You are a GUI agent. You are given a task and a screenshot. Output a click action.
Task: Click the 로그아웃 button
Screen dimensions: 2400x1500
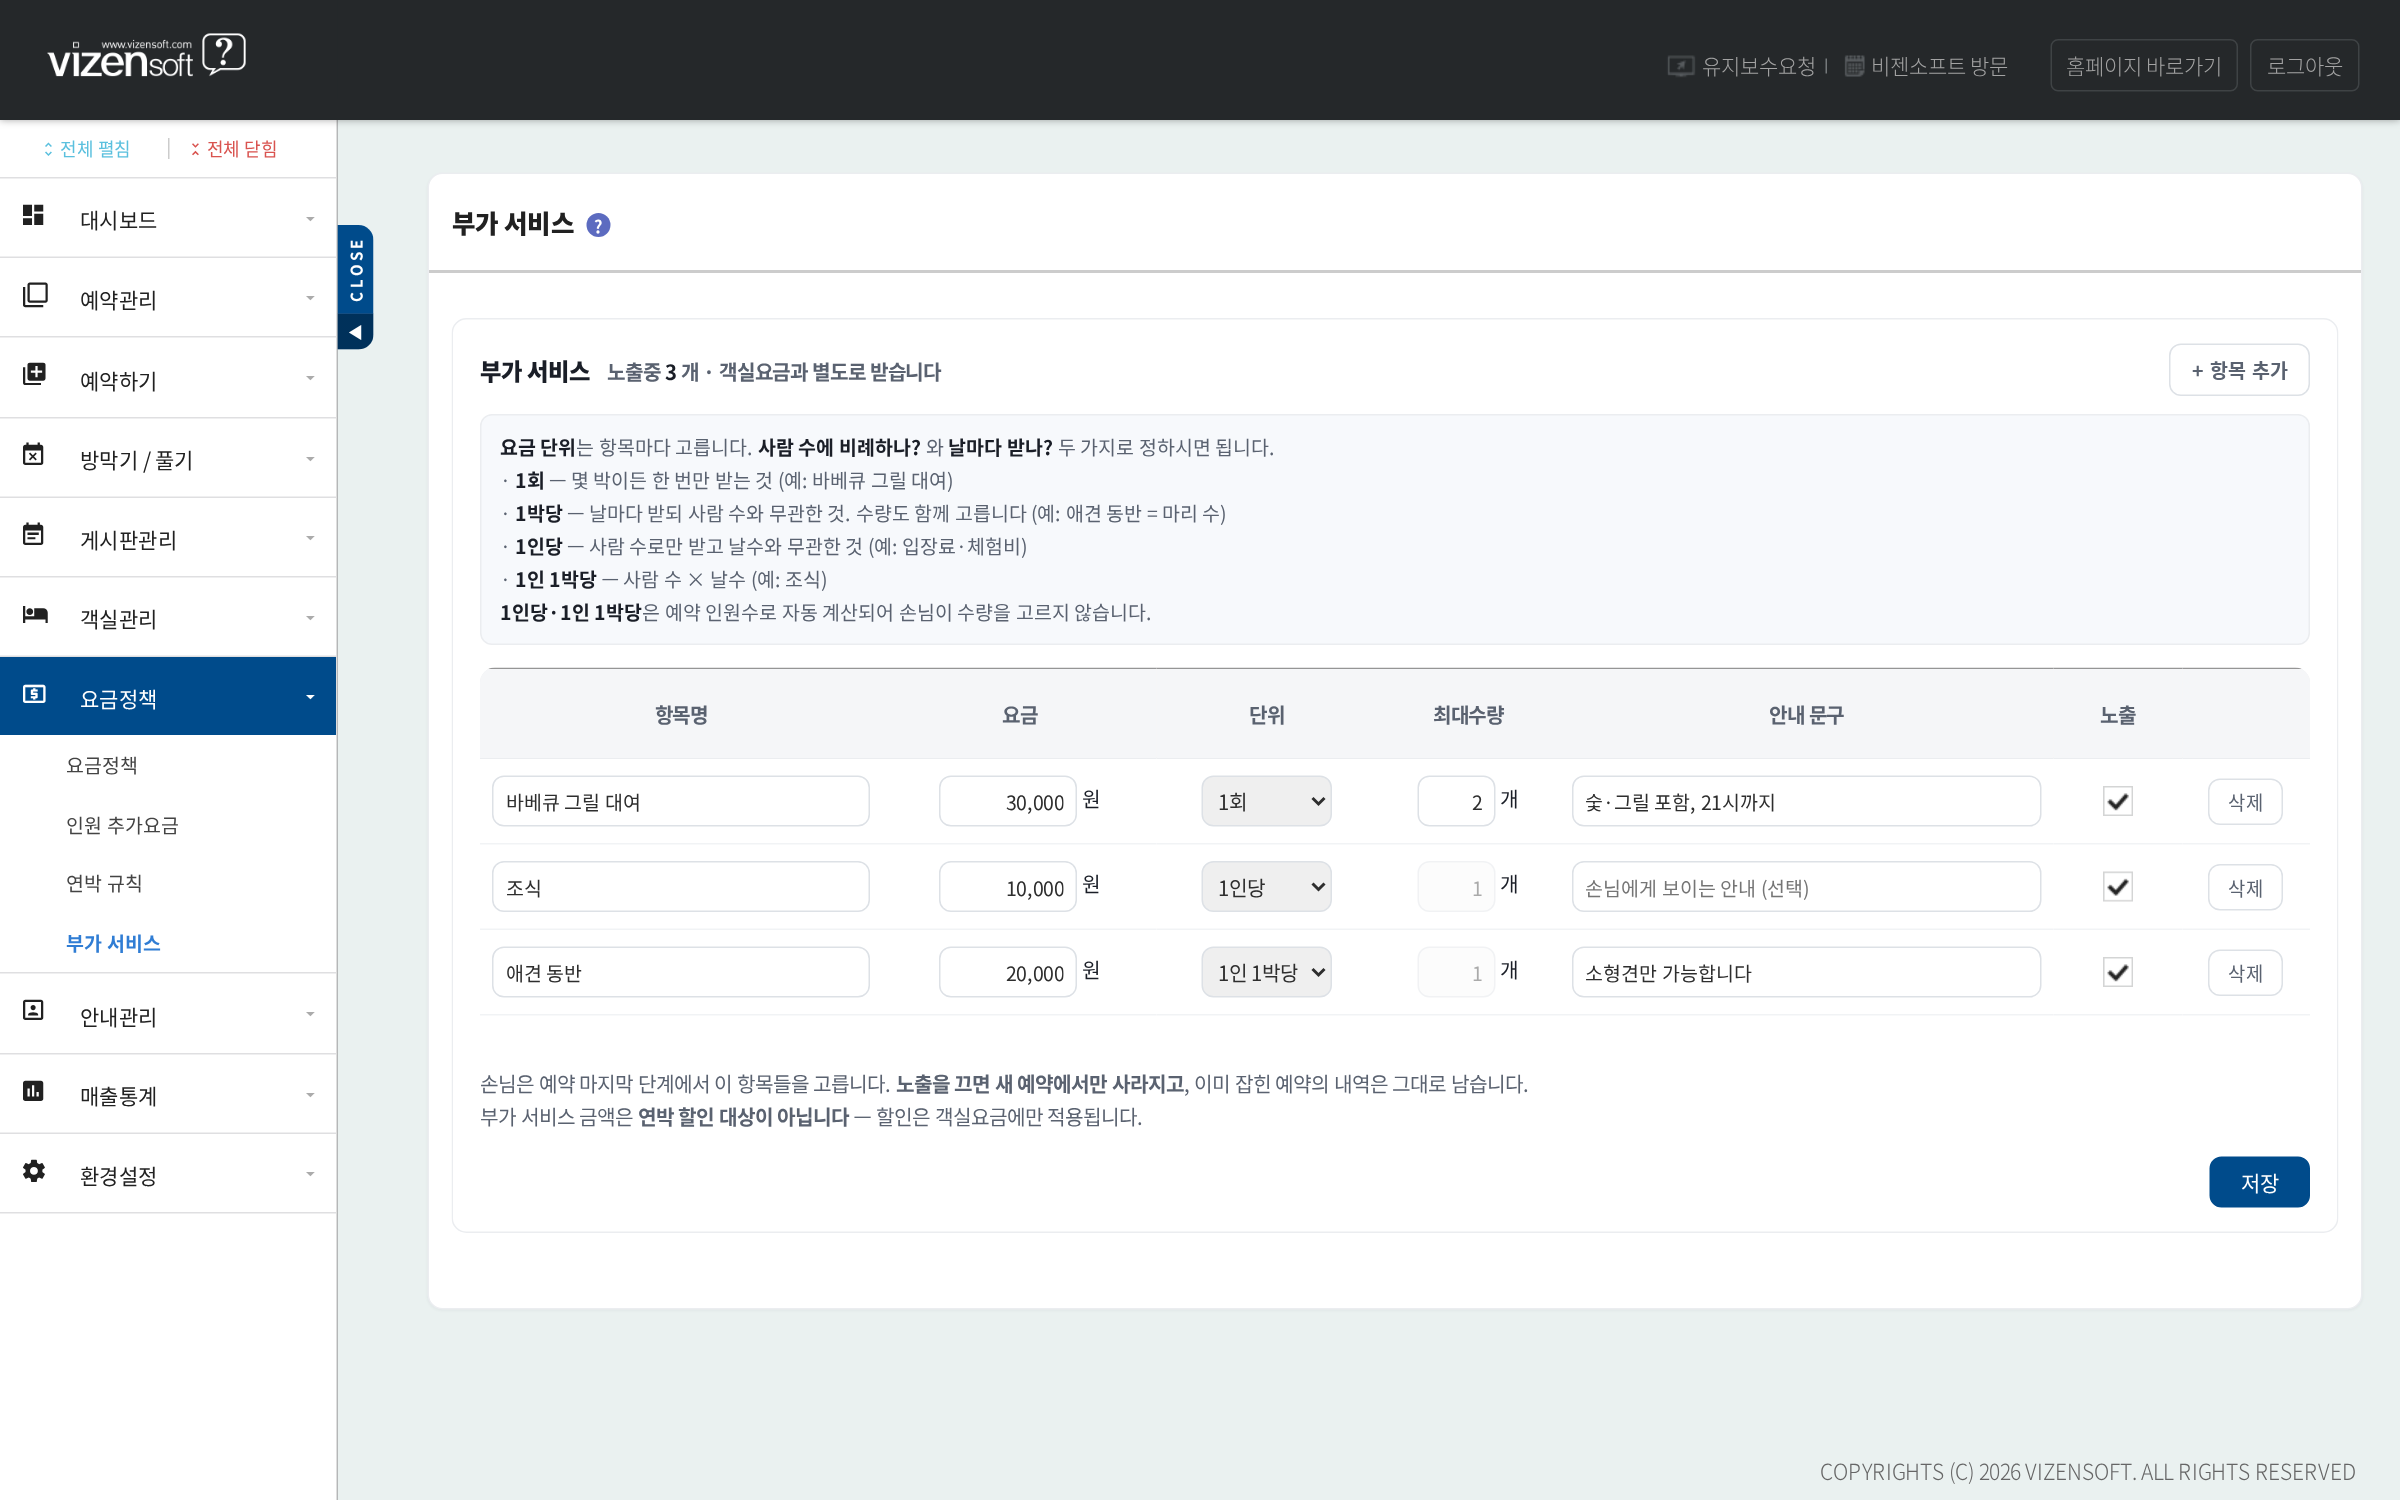click(2304, 65)
